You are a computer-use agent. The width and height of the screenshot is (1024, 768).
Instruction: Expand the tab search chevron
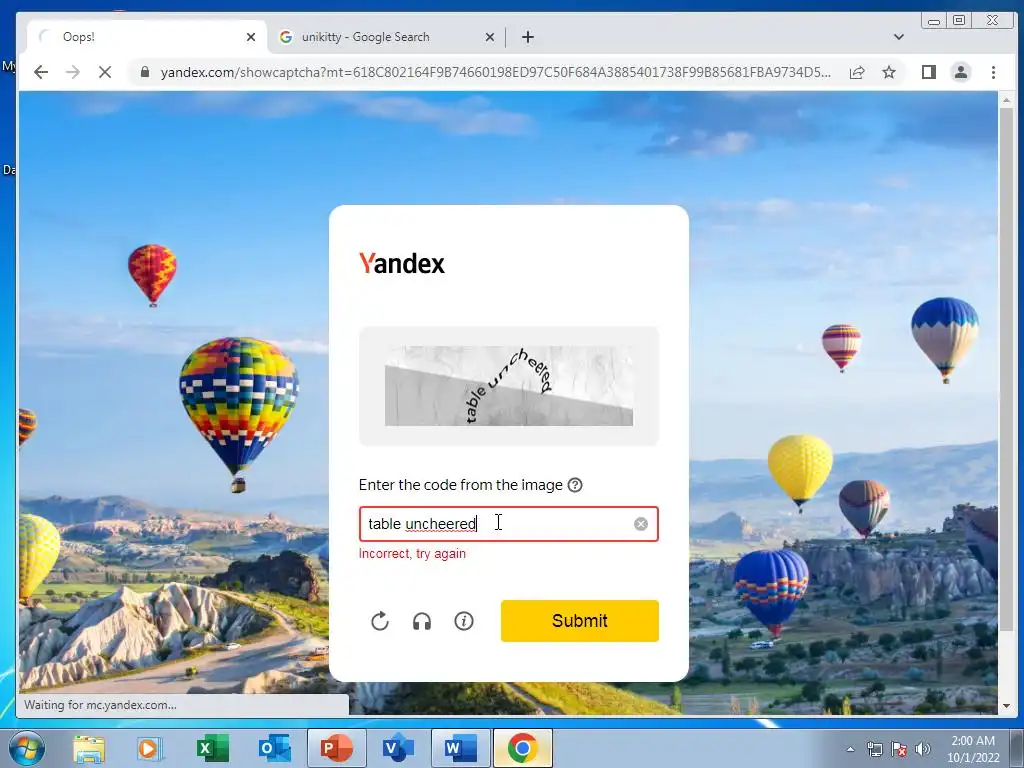coord(899,37)
